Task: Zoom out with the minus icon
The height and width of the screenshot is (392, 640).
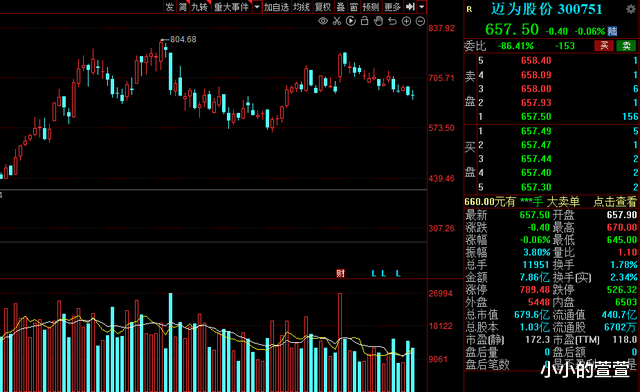Action: tap(420, 21)
